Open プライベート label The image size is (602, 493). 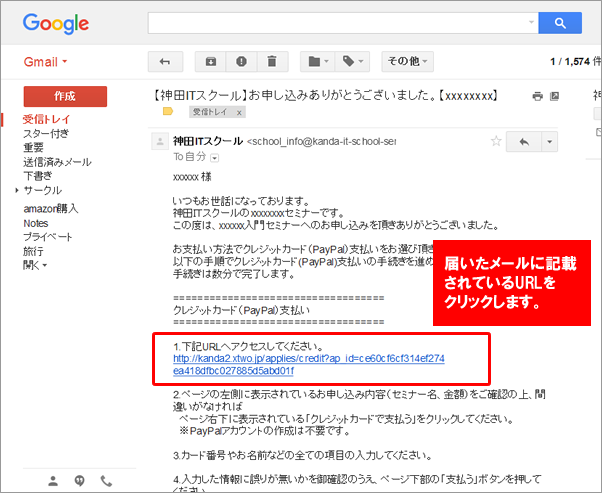[48, 237]
